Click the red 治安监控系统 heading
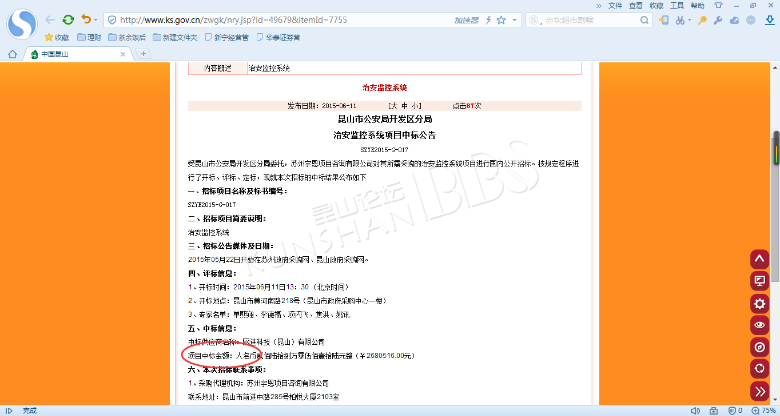Screen dimensions: 780x416 [385, 88]
